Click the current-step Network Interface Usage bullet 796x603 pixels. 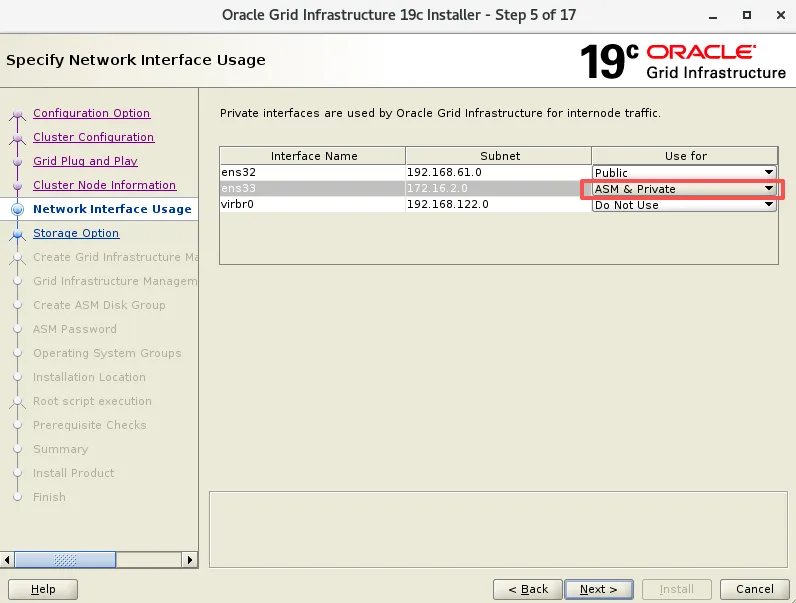coord(18,209)
